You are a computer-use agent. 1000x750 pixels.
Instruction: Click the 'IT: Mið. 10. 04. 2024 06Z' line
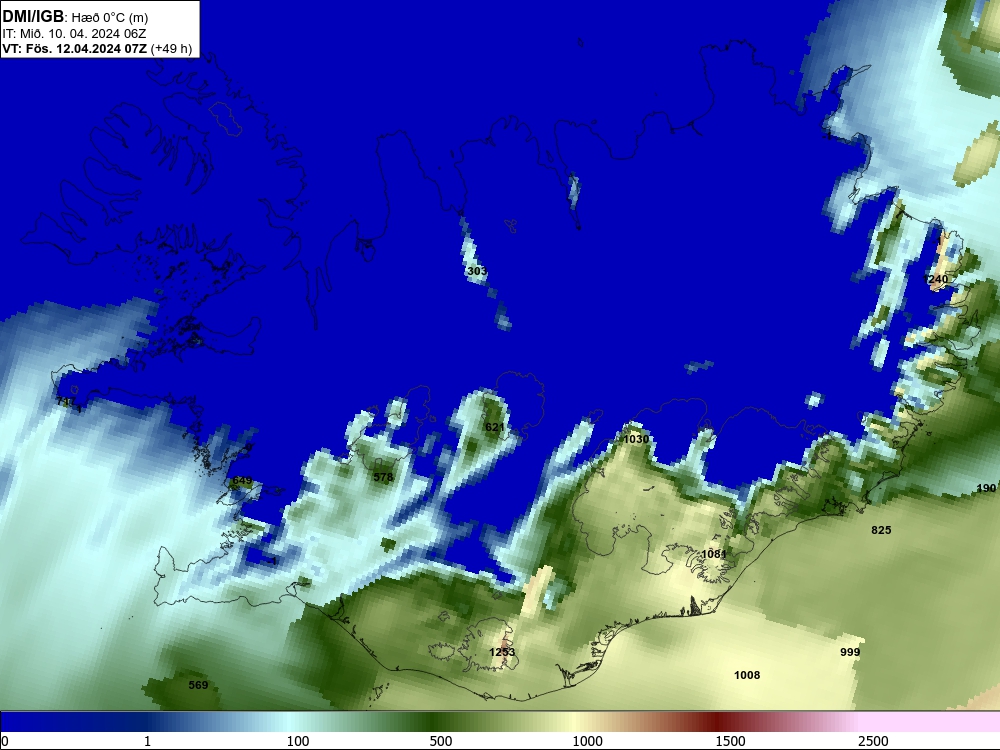(x=74, y=34)
